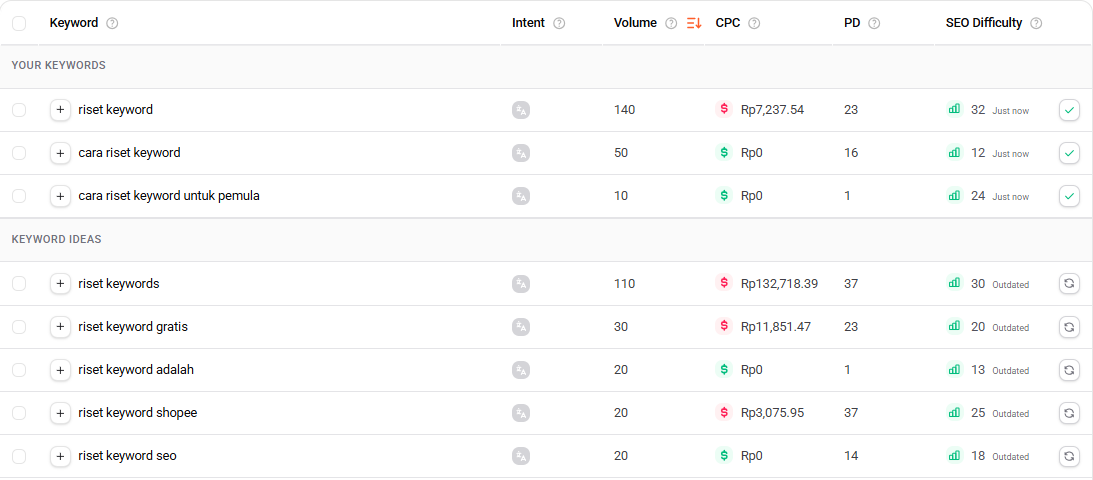Image resolution: width=1093 pixels, height=480 pixels.
Task: Click the KEYWORD IDEAS section label
Action: pyautogui.click(x=56, y=239)
